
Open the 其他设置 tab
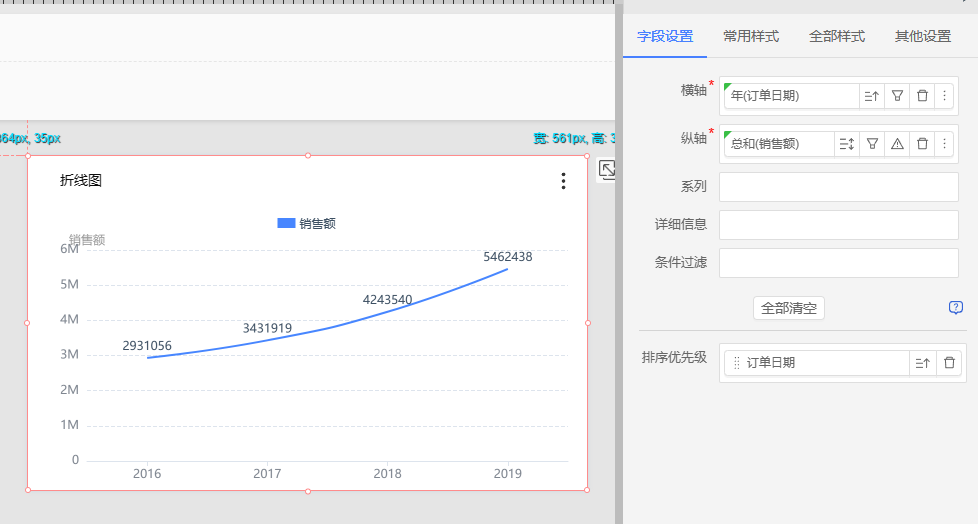pyautogui.click(x=922, y=36)
